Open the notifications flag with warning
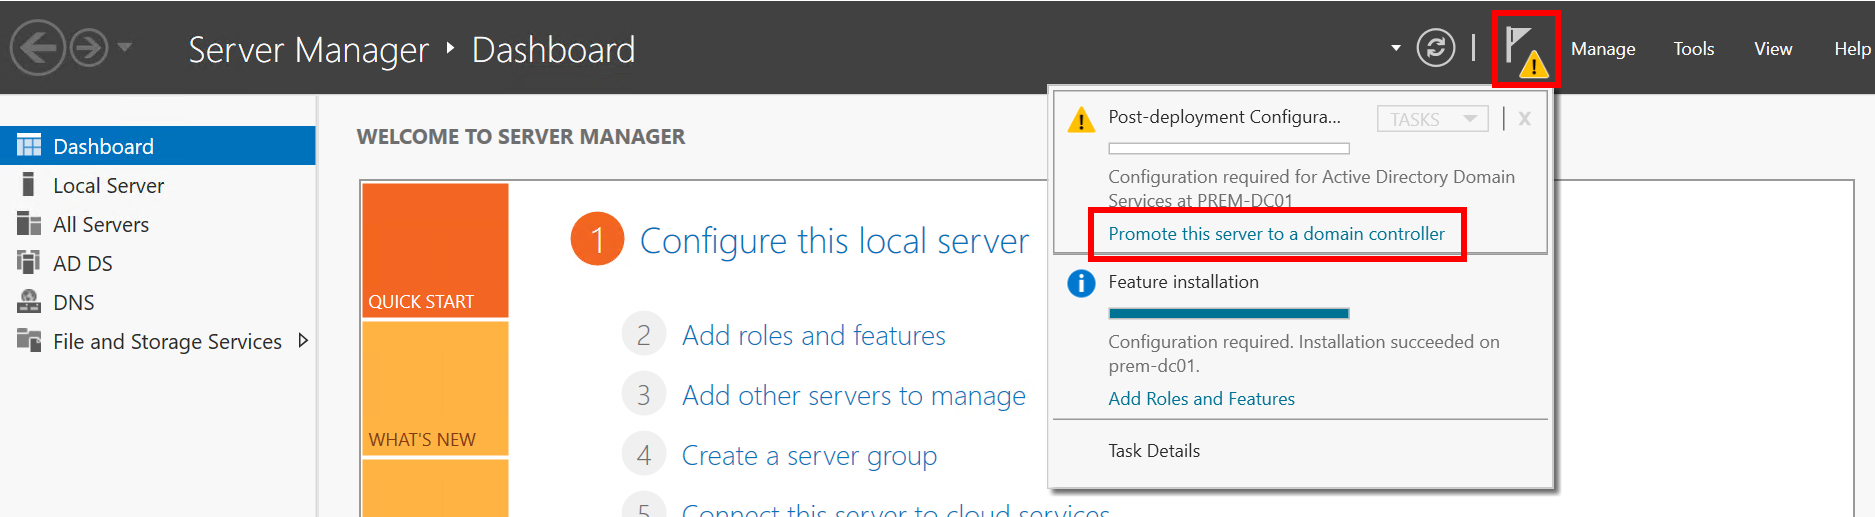Image resolution: width=1875 pixels, height=517 pixels. tap(1526, 49)
